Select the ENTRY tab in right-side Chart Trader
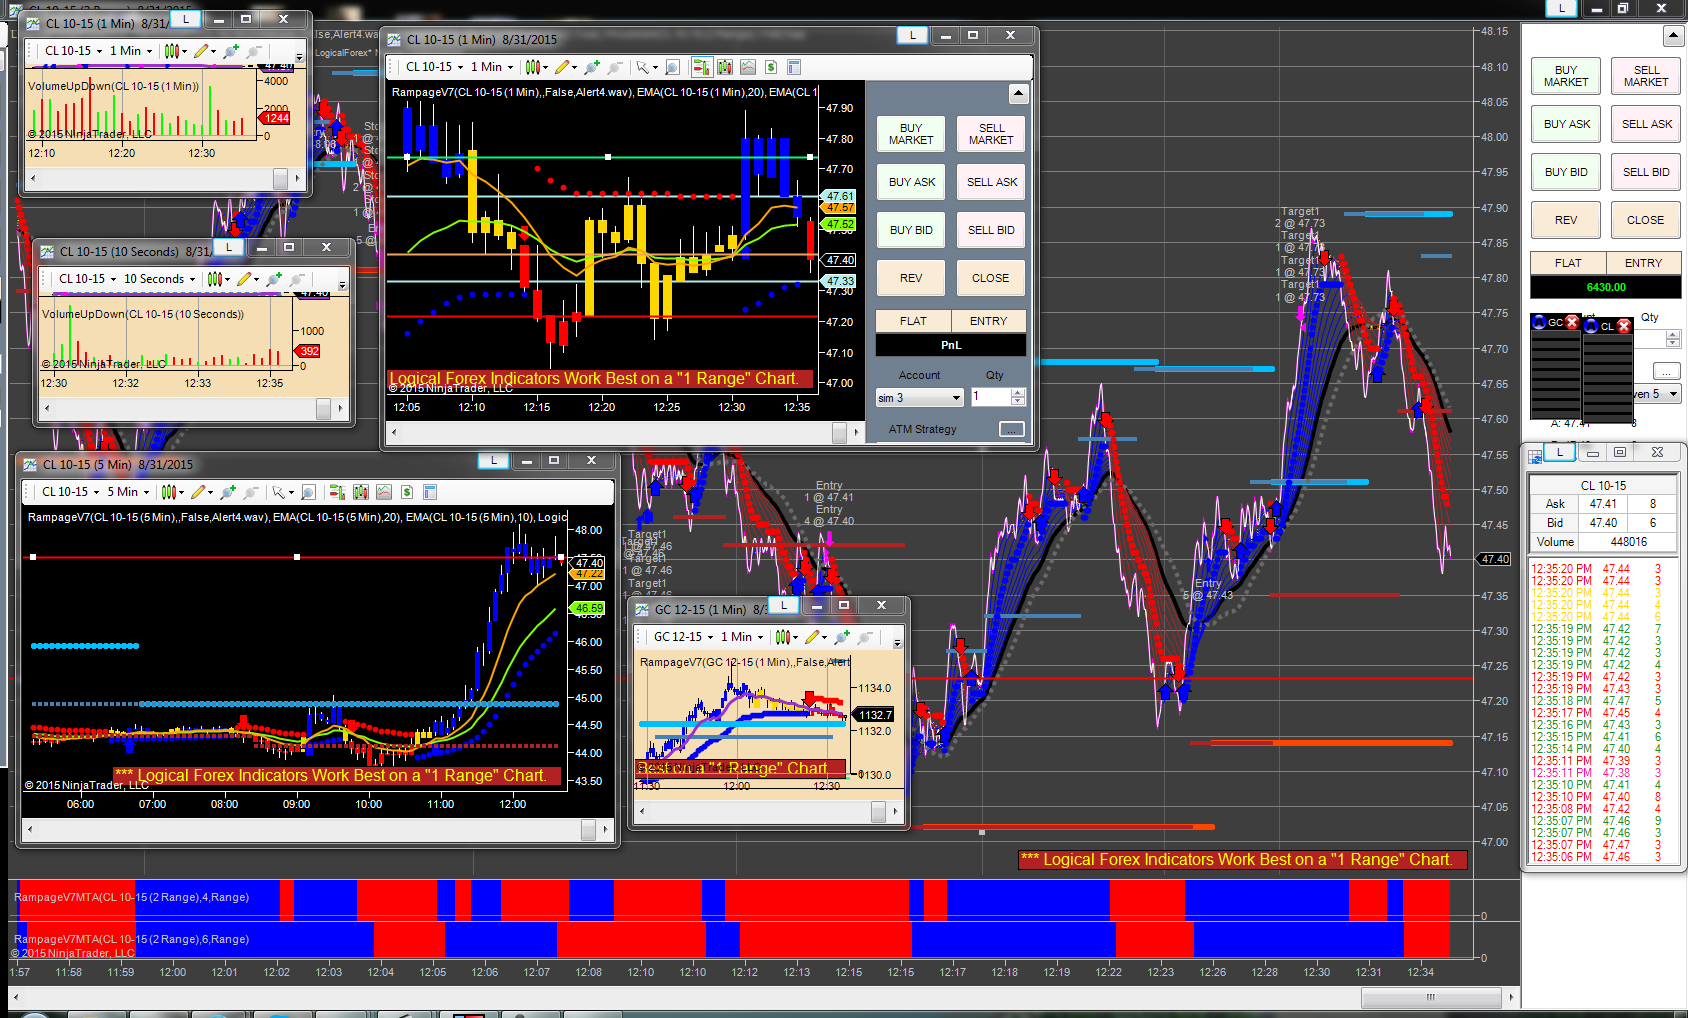Viewport: 1688px width, 1018px height. (x=1644, y=263)
